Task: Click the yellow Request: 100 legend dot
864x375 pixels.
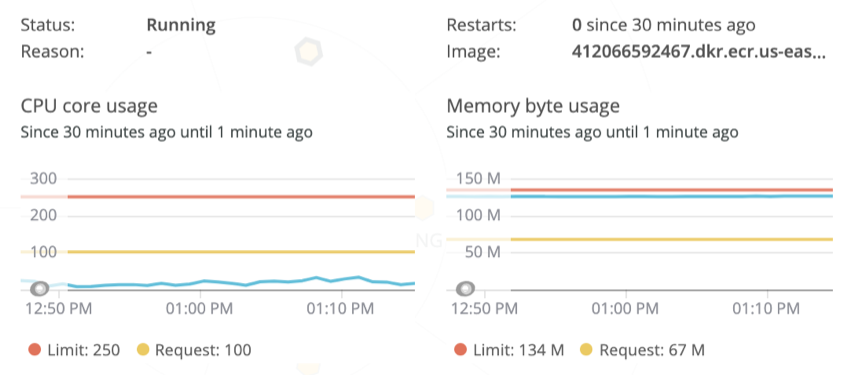Action: click(143, 350)
